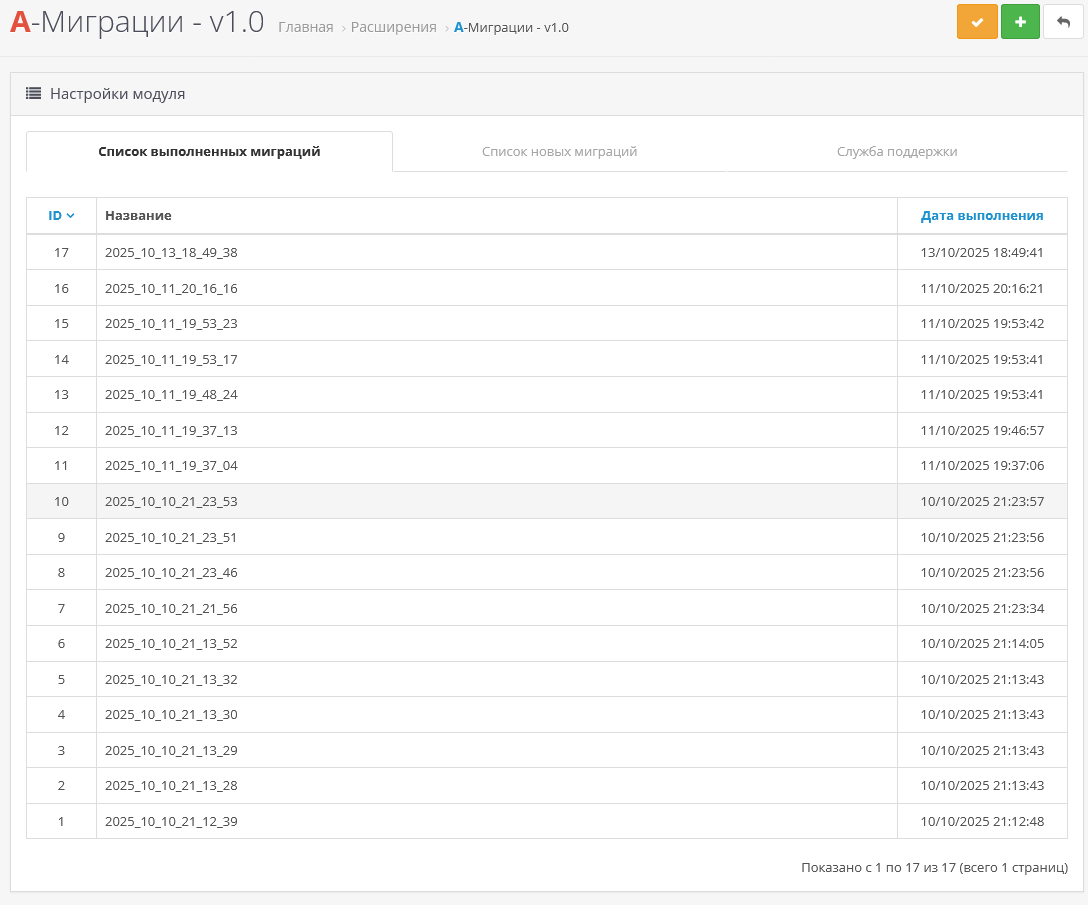The height and width of the screenshot is (905, 1088).
Task: Click the orange checkmark button
Action: pyautogui.click(x=977, y=22)
